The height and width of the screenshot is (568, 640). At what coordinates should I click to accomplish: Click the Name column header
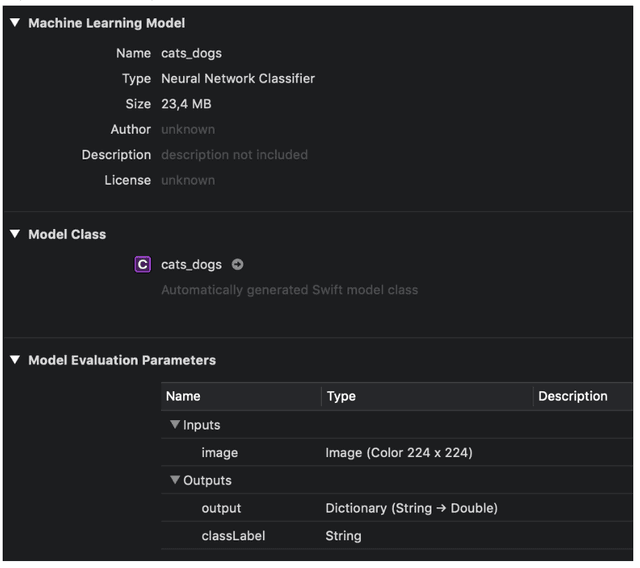click(184, 396)
